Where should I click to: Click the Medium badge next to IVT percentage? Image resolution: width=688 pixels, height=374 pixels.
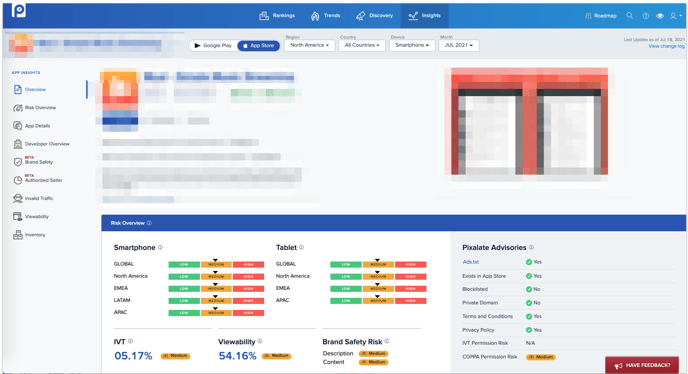175,356
